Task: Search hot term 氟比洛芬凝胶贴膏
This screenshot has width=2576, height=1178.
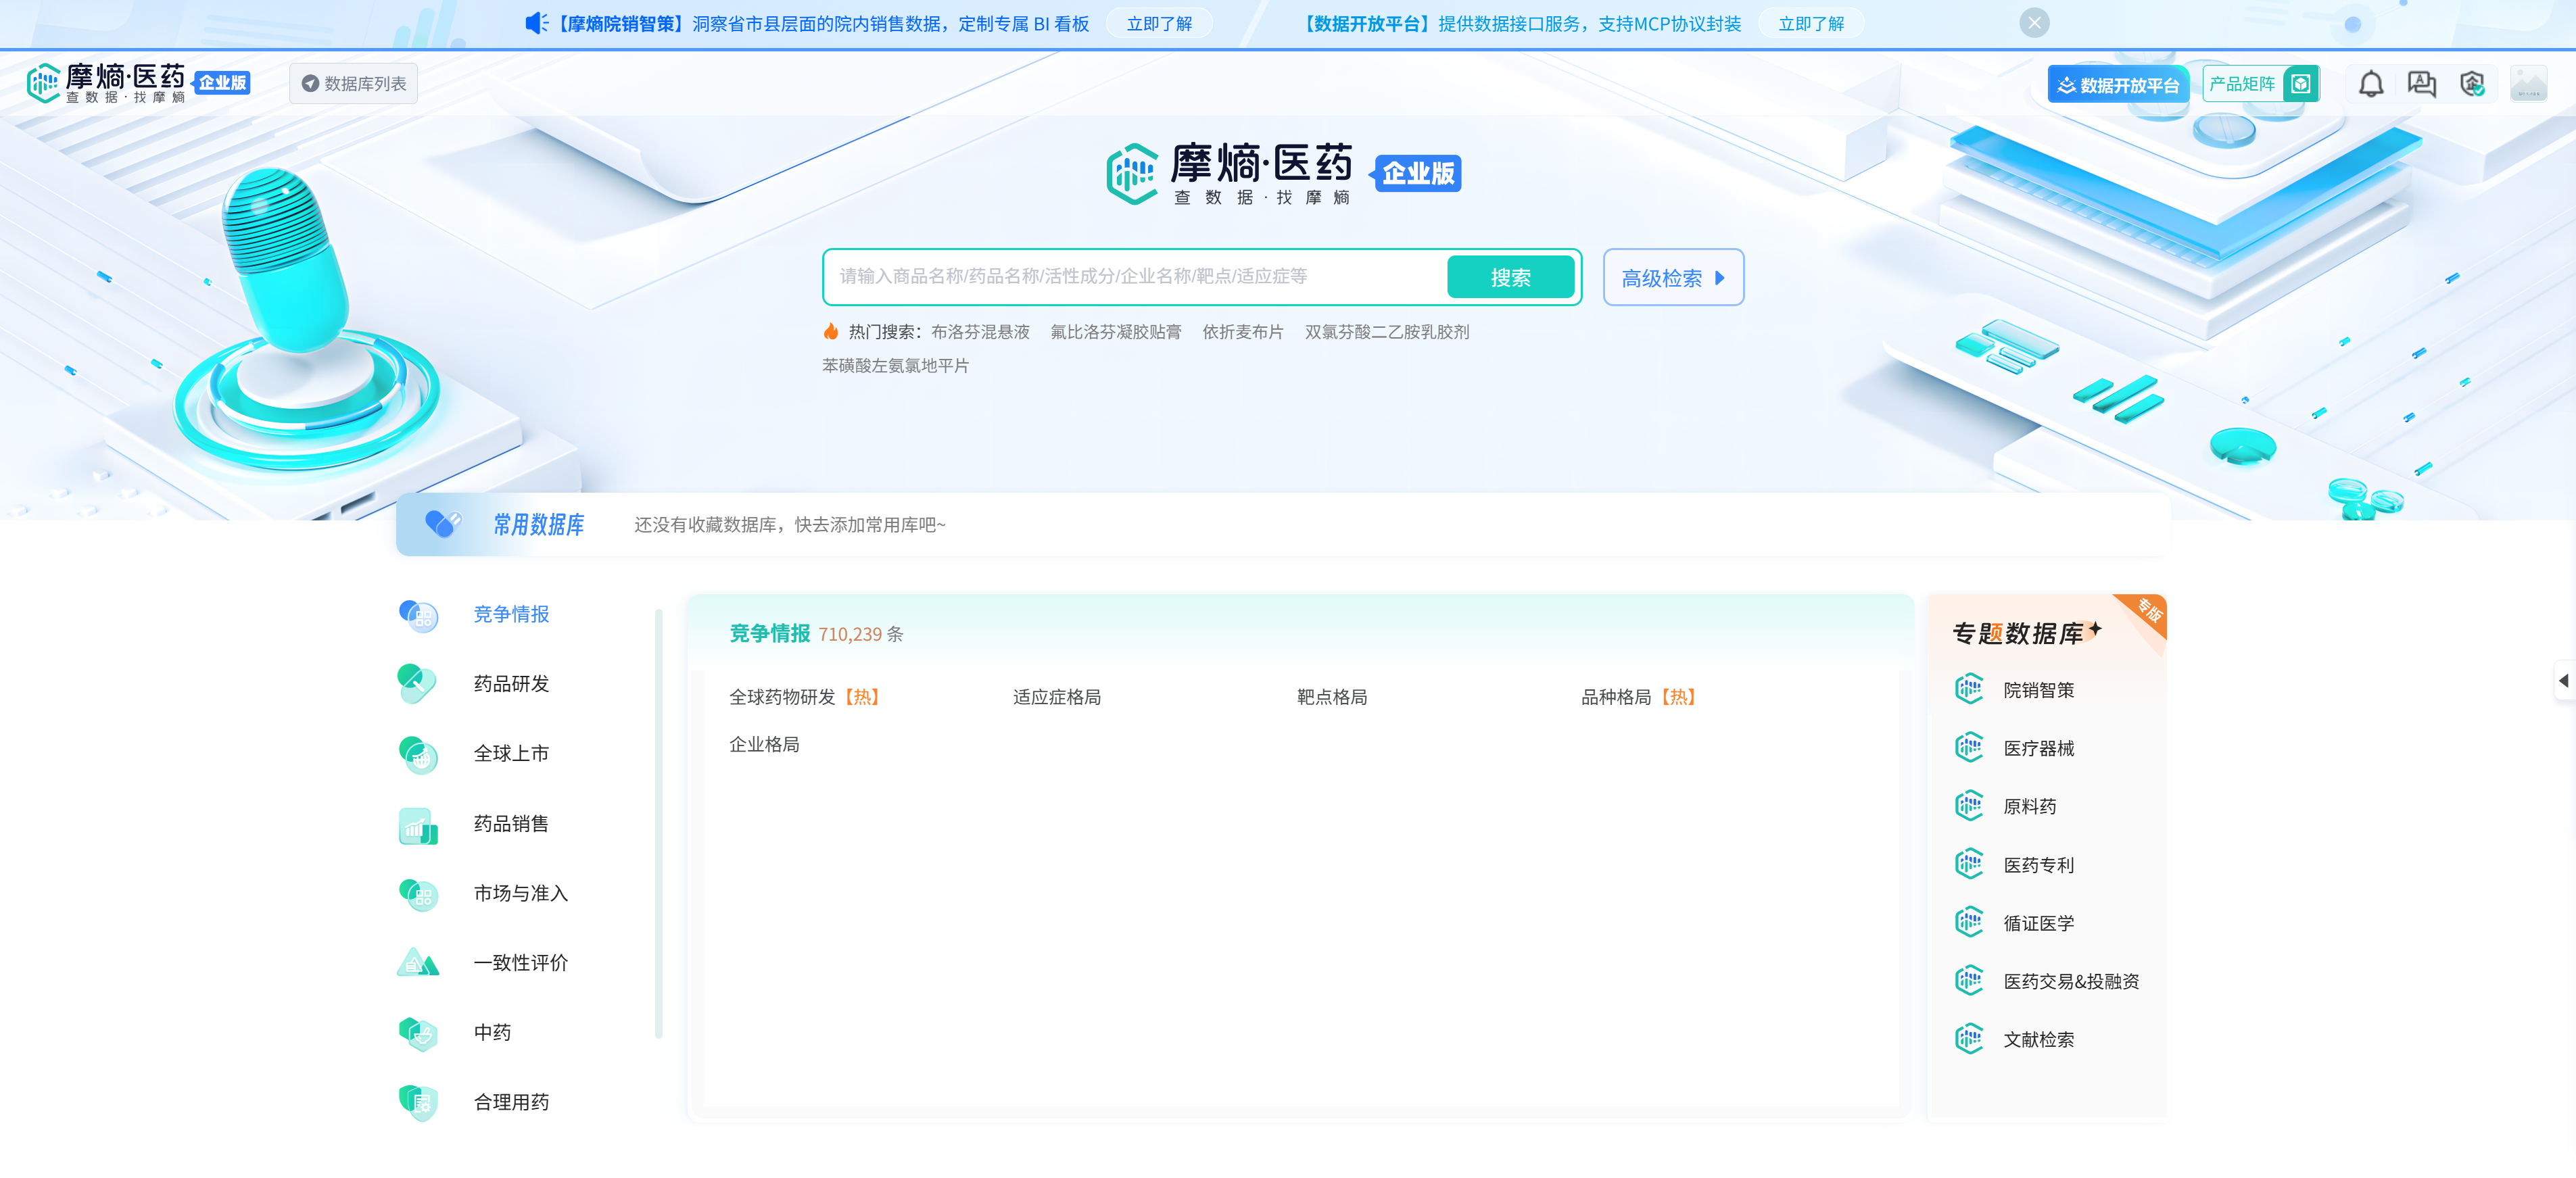Action: pos(1116,332)
